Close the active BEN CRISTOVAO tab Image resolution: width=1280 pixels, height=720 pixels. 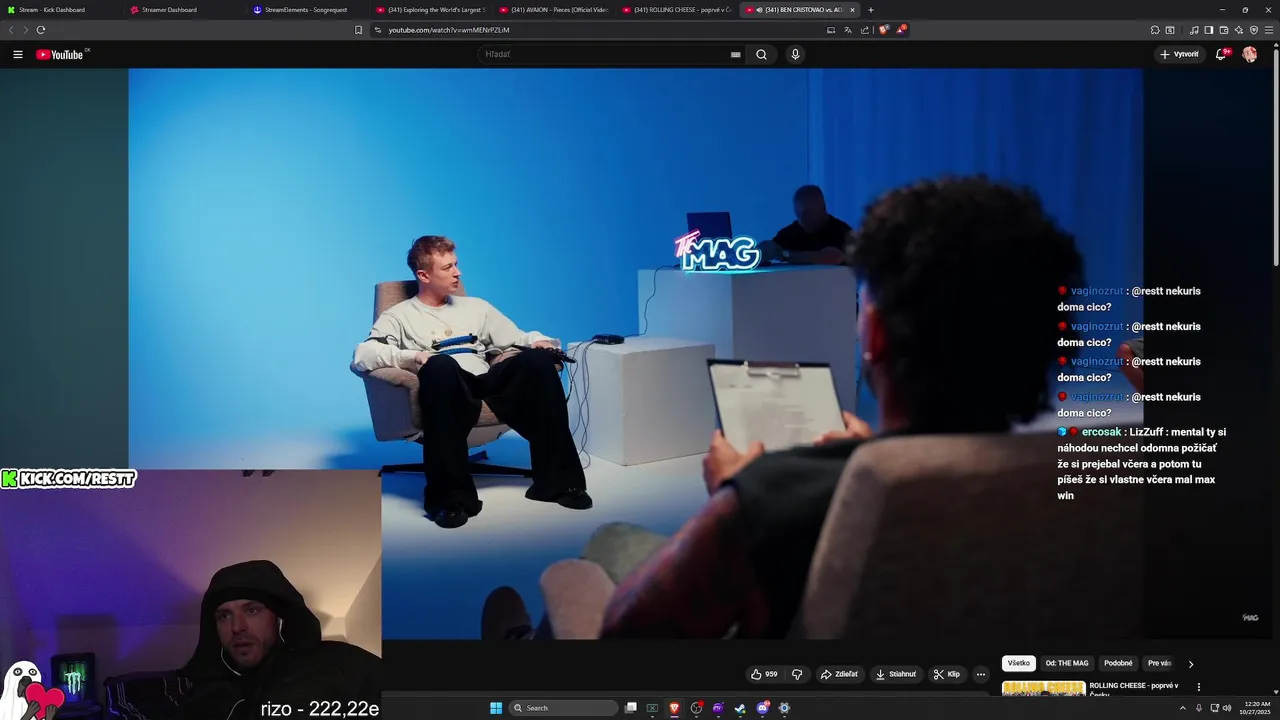coord(852,10)
